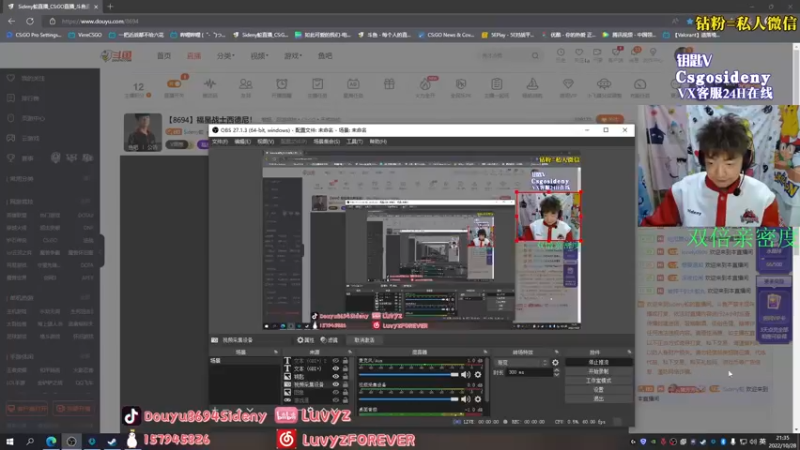Click 鱼吧 in Douyu navigation

(x=324, y=56)
